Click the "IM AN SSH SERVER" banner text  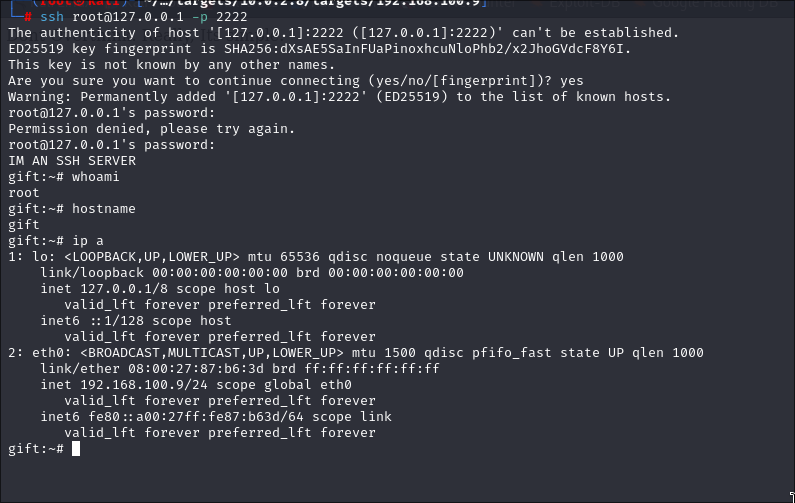coord(72,161)
